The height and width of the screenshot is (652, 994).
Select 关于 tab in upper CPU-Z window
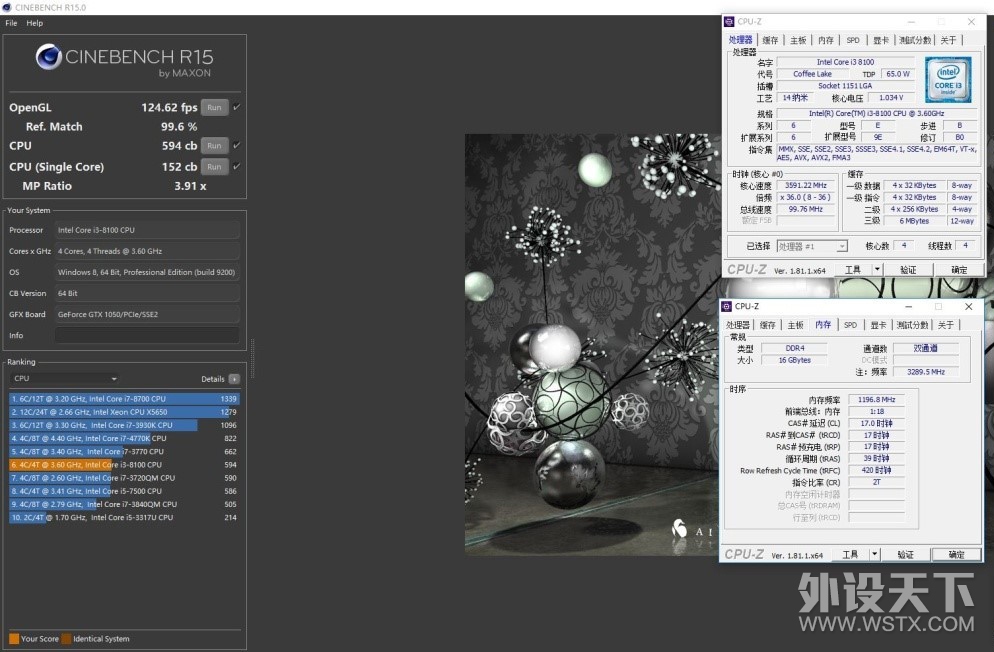pos(948,40)
